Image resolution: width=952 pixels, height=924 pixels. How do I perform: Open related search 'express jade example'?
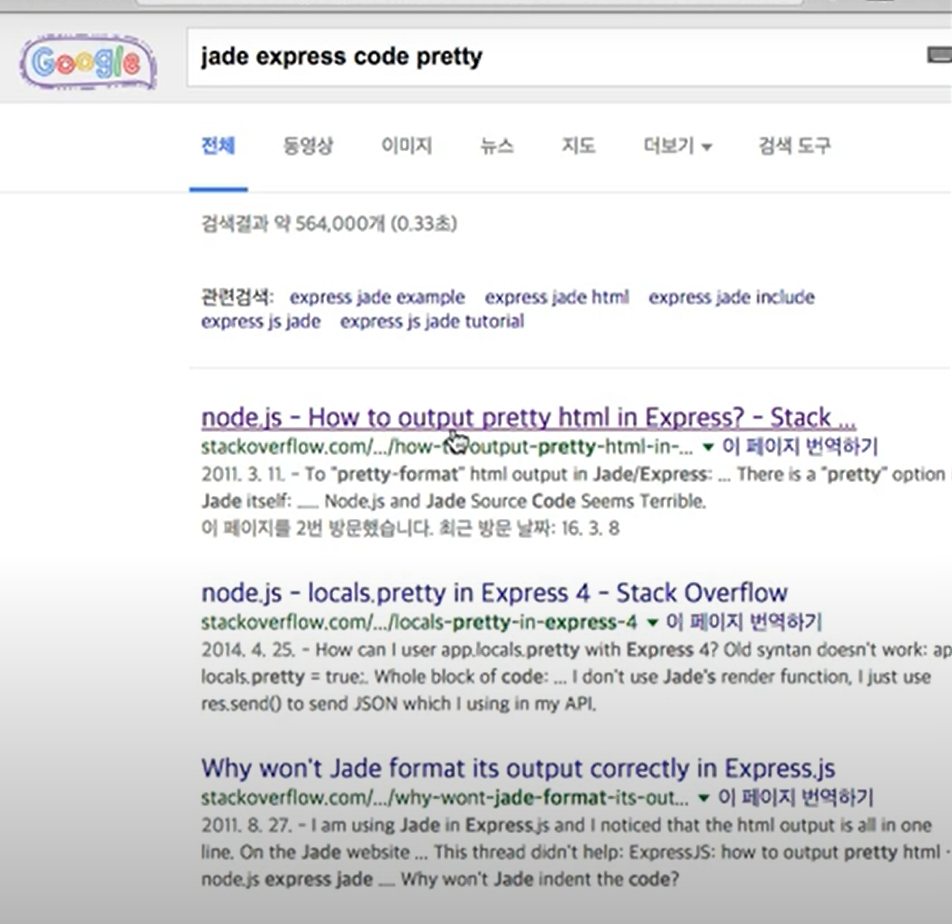click(x=377, y=297)
